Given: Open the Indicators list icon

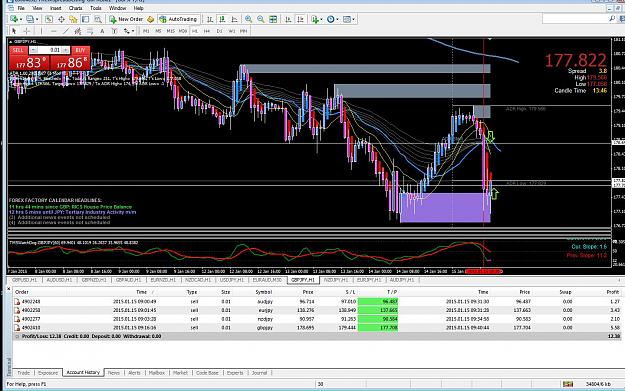Looking at the screenshot, I should (x=315, y=19).
